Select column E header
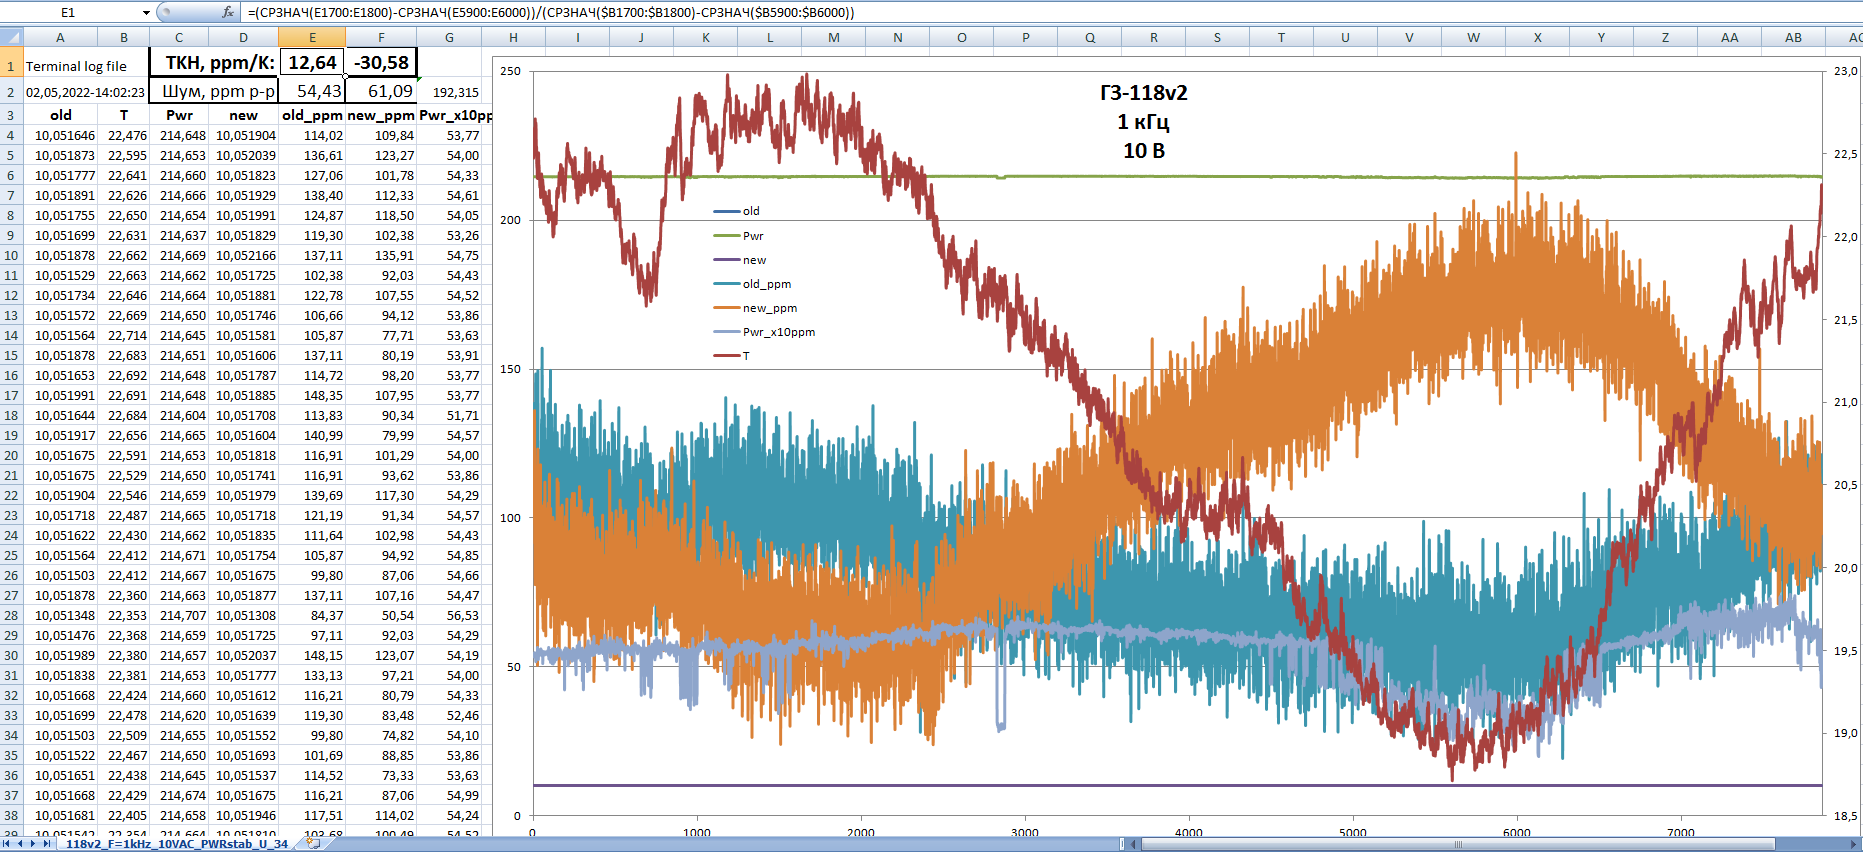The image size is (1863, 852). 312,37
